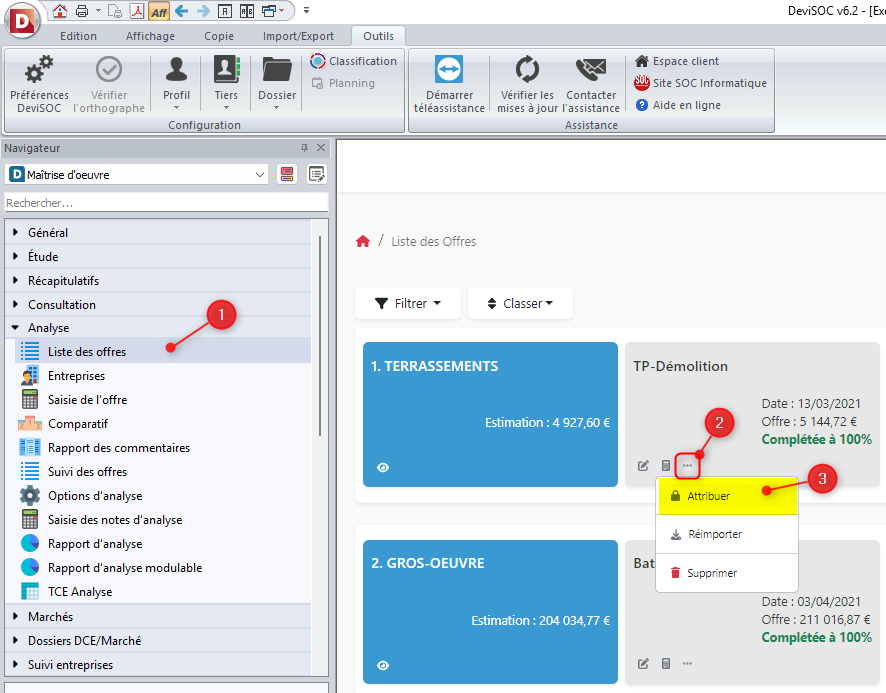886x693 pixels.
Task: Expand the Marchés section in navigator
Action: click(x=50, y=617)
